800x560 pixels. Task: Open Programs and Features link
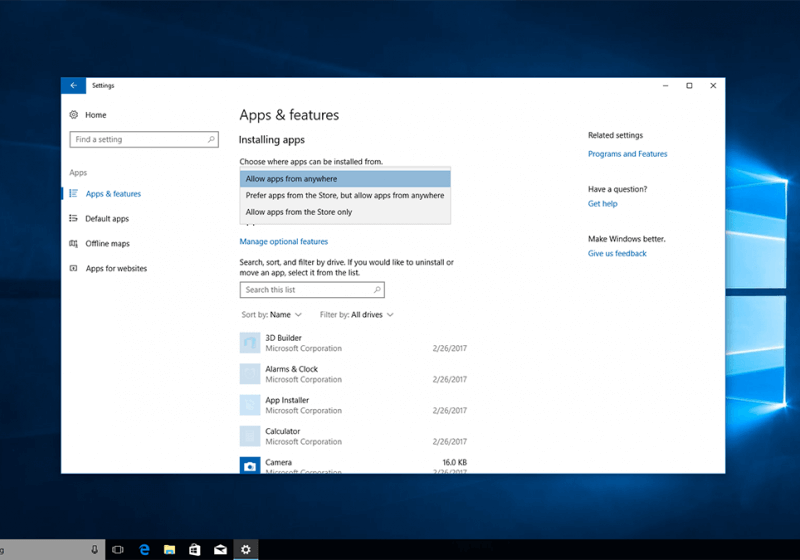(628, 154)
